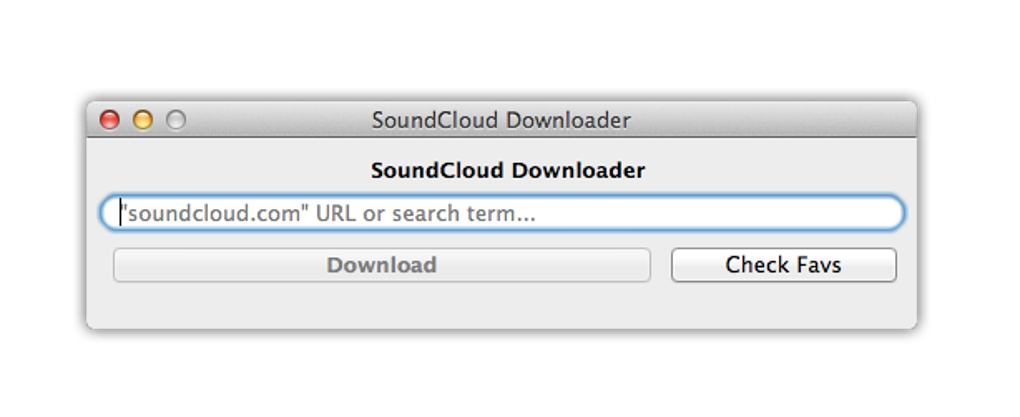1020x417 pixels.
Task: Click the space left of the bold heading
Action: [x=230, y=170]
